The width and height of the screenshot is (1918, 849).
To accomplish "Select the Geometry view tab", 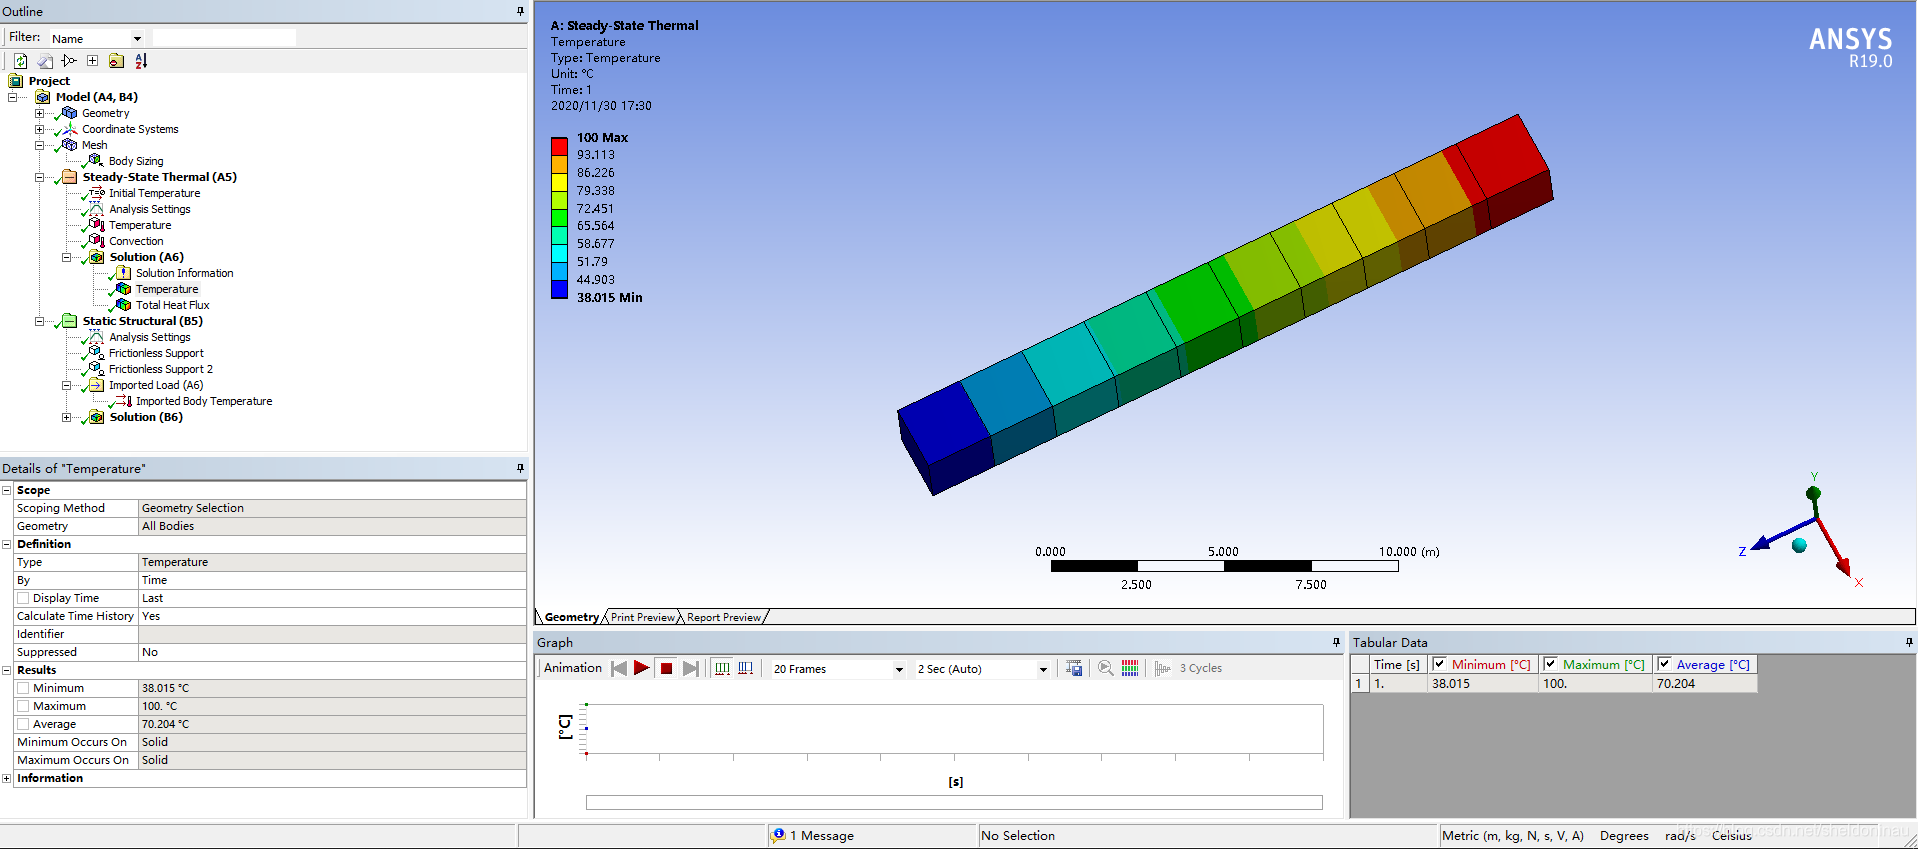I will [x=572, y=617].
